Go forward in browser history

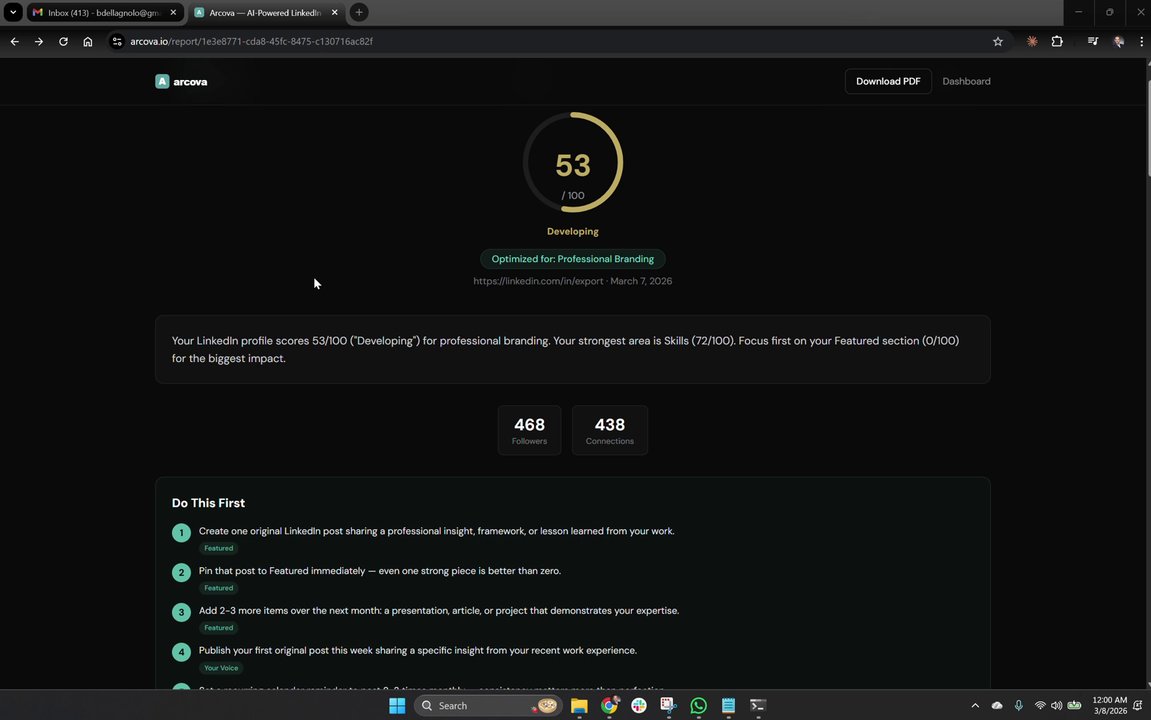click(x=39, y=42)
